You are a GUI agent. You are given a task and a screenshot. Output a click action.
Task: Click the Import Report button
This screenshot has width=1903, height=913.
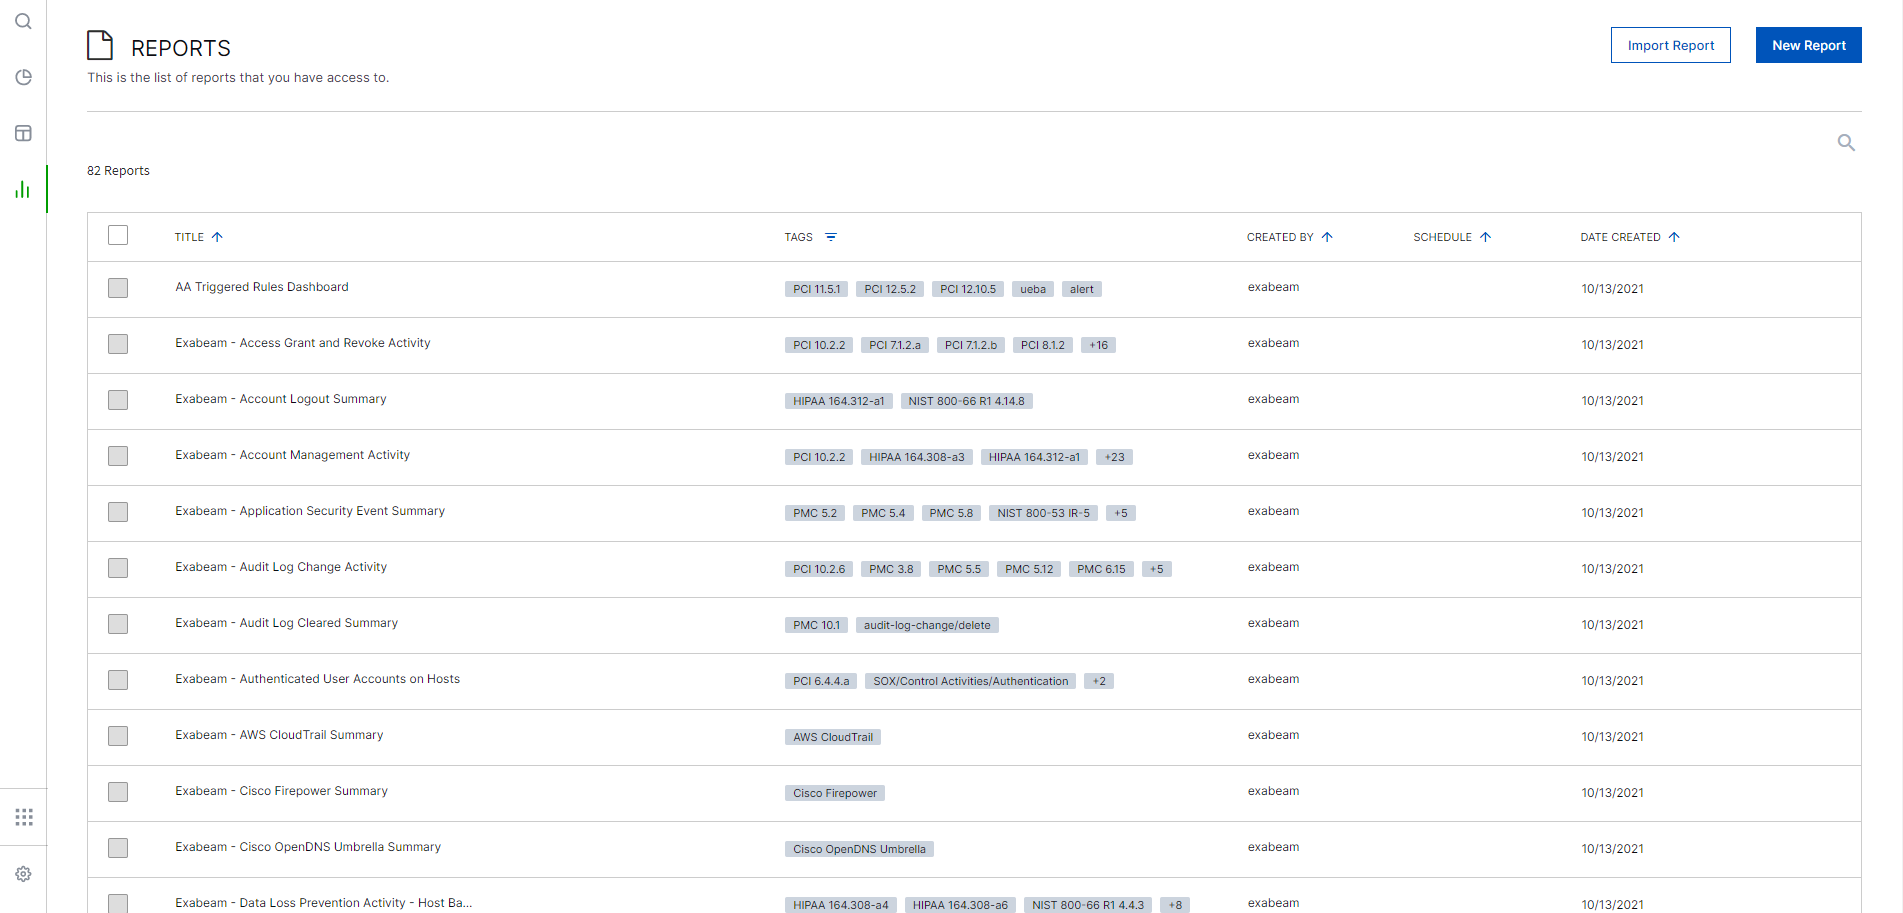pos(1670,45)
